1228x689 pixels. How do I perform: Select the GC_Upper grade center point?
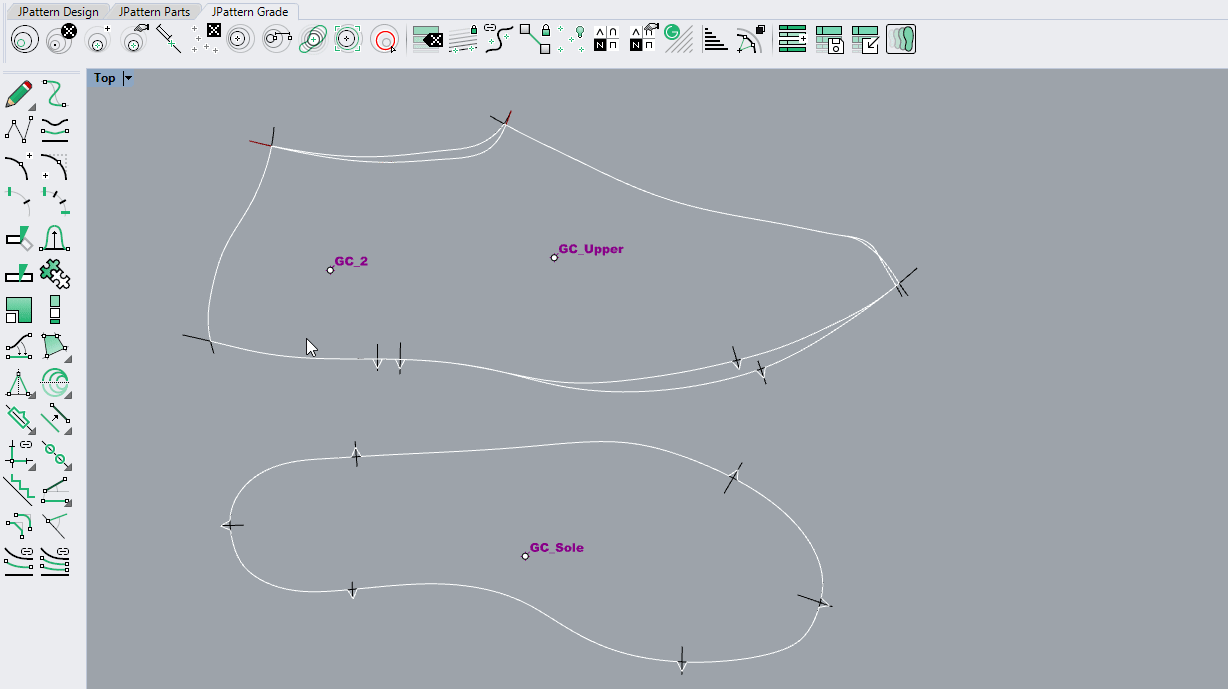coord(554,258)
